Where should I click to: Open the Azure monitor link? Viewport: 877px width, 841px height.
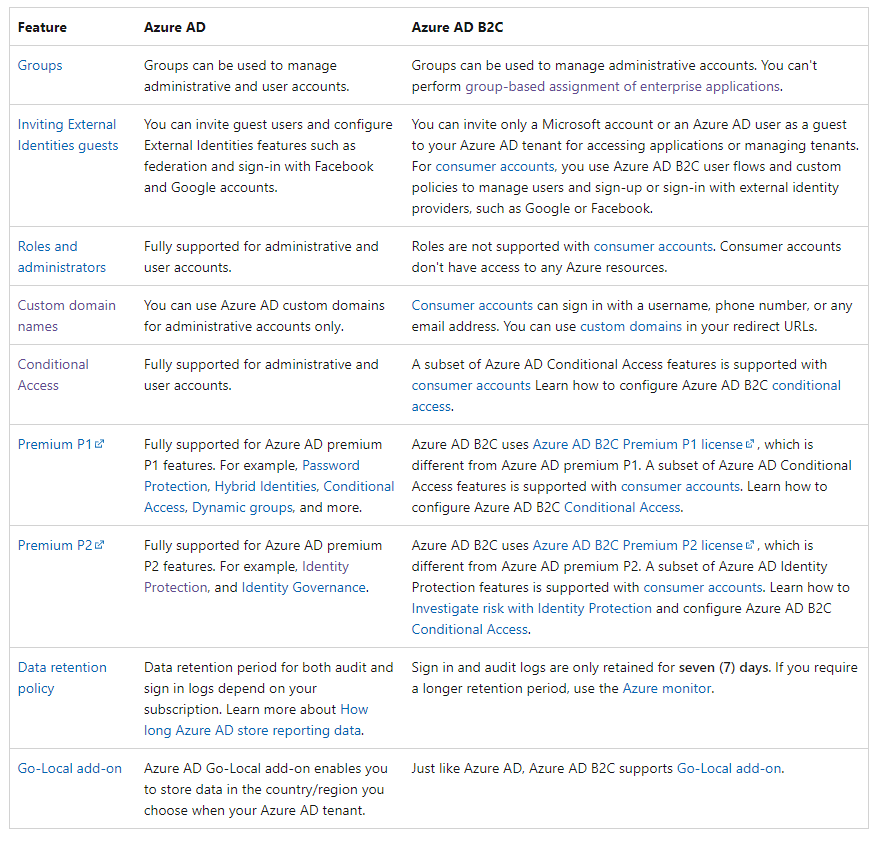(x=667, y=688)
